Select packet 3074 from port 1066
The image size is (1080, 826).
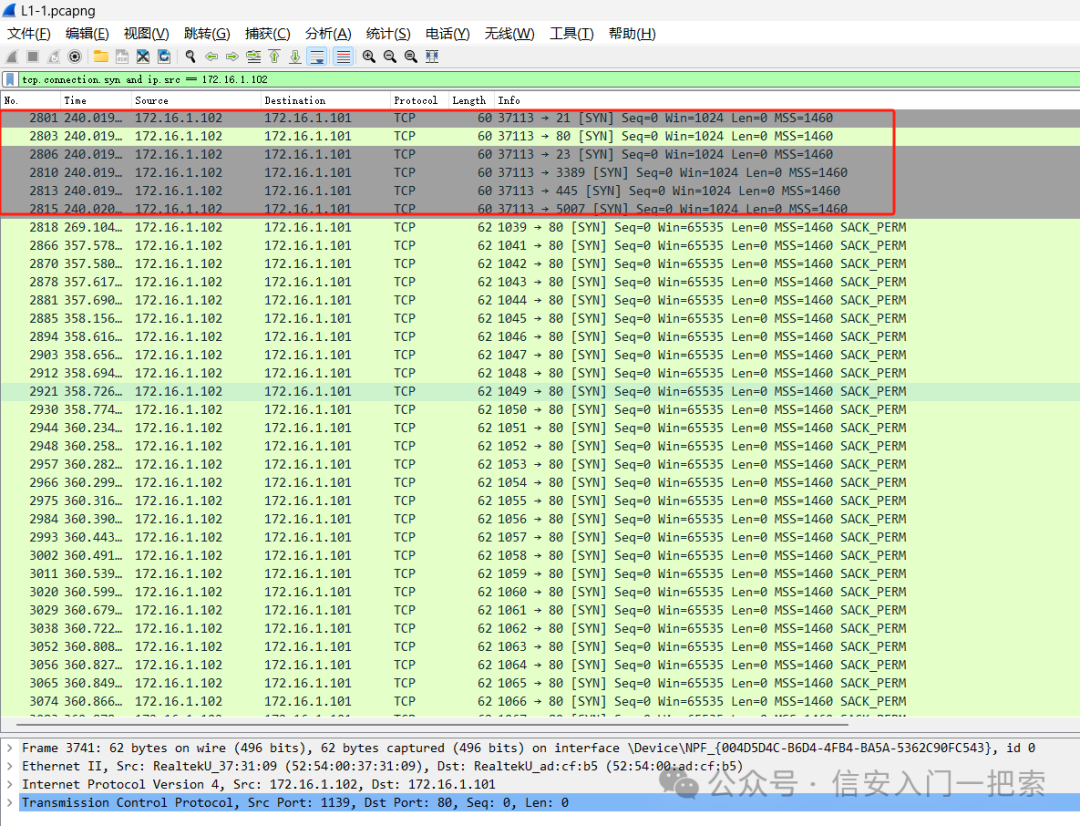[x=540, y=701]
